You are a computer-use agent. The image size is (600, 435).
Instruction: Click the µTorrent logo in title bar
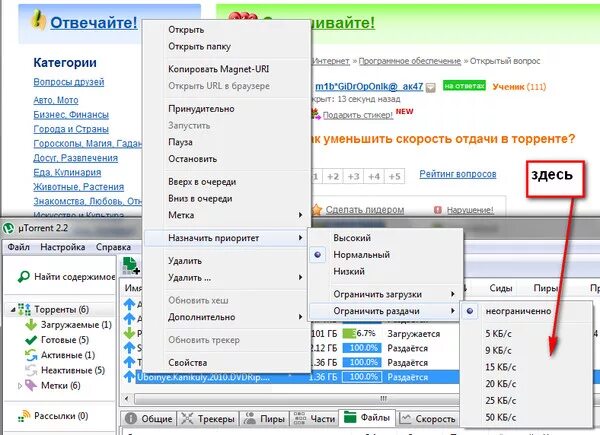tap(8, 228)
